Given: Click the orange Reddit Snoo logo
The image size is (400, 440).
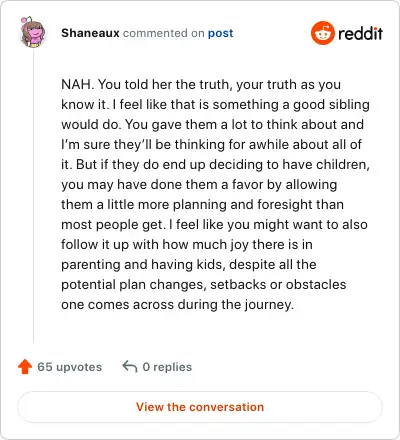Looking at the screenshot, I should (x=322, y=33).
